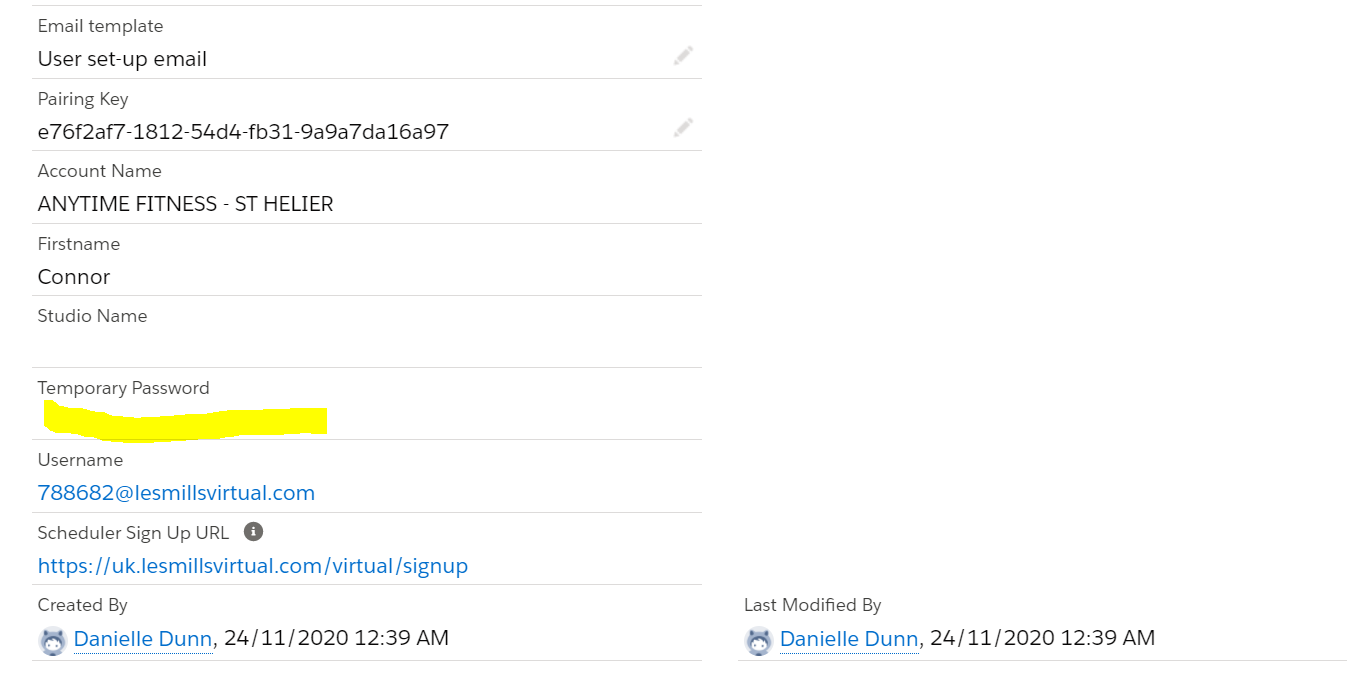The height and width of the screenshot is (684, 1347).
Task: Click the Email template label
Action: pyautogui.click(x=100, y=26)
